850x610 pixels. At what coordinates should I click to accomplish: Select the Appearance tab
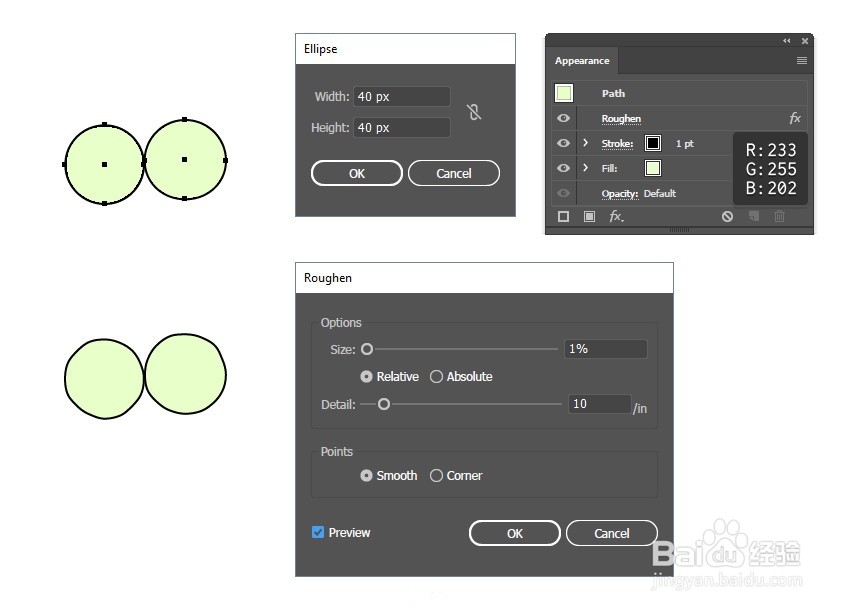coord(582,61)
